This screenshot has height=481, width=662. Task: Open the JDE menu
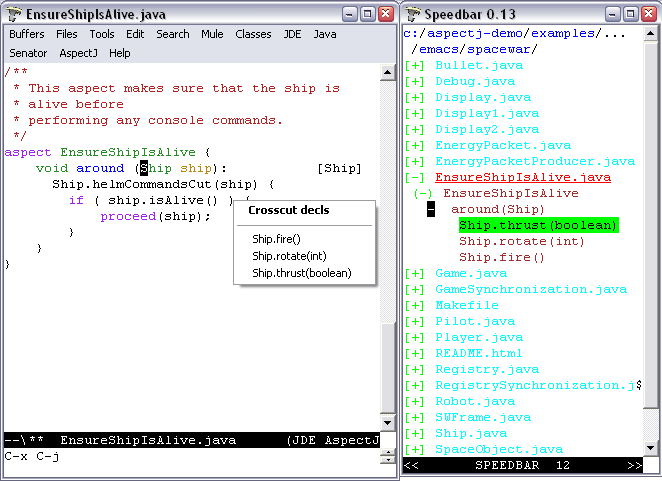point(292,34)
